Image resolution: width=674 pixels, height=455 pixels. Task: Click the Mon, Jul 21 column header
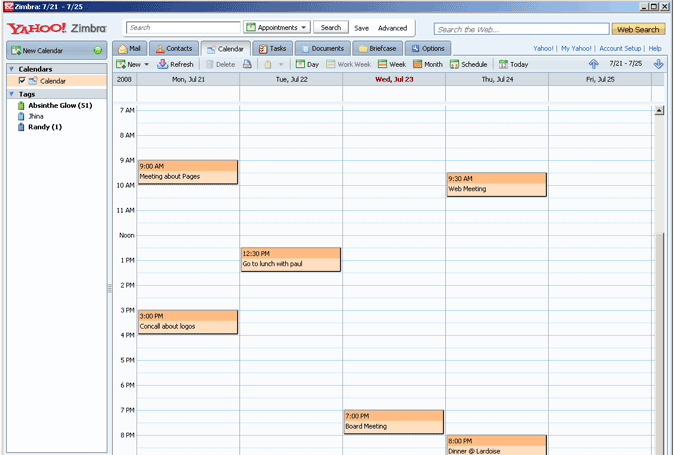[188, 79]
